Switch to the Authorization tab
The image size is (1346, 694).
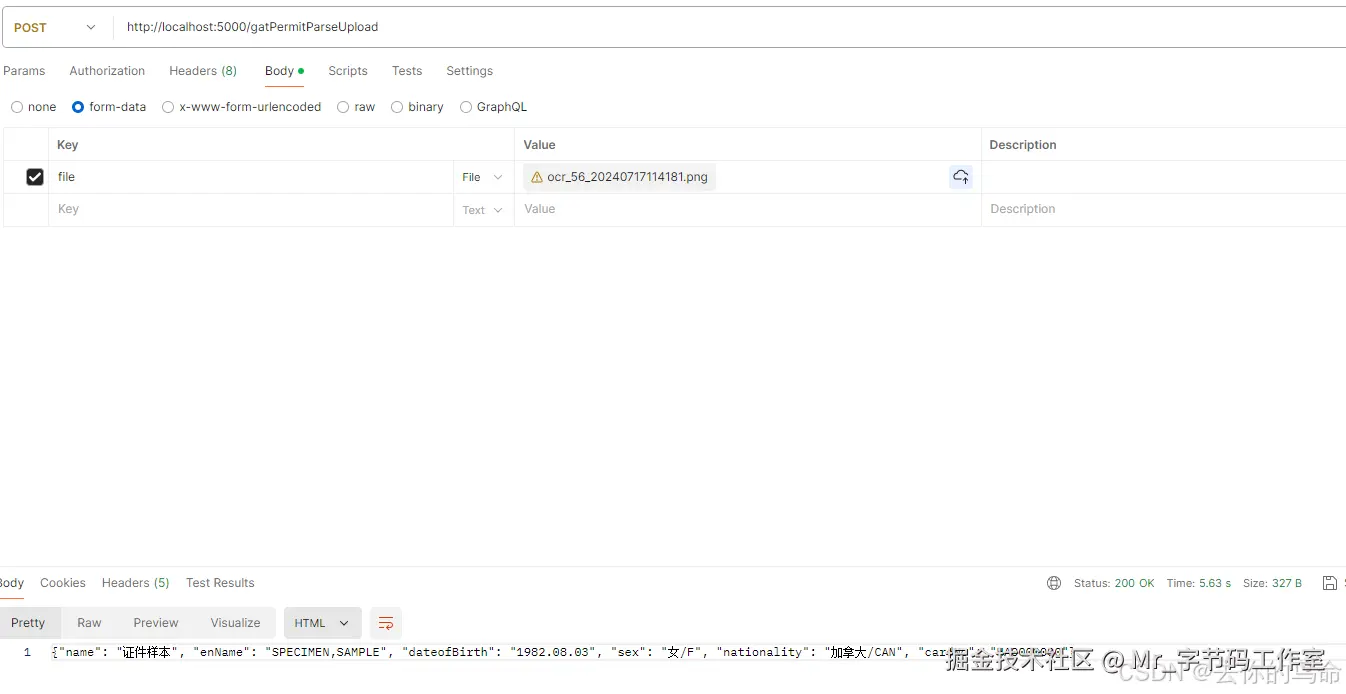click(107, 71)
